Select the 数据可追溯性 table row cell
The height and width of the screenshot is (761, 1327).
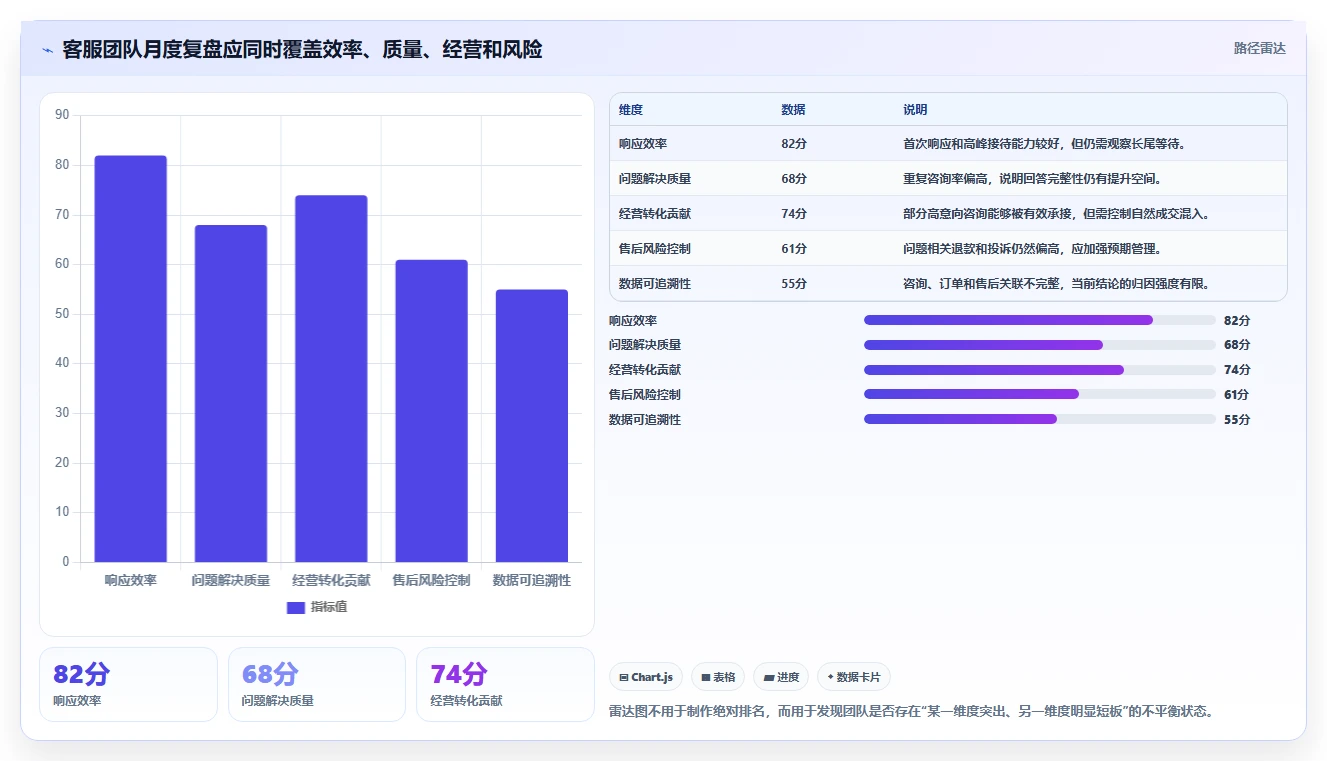(x=655, y=284)
